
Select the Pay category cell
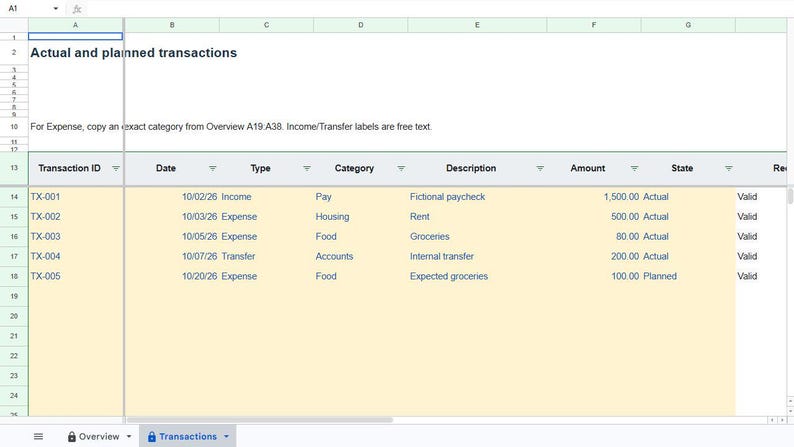361,196
